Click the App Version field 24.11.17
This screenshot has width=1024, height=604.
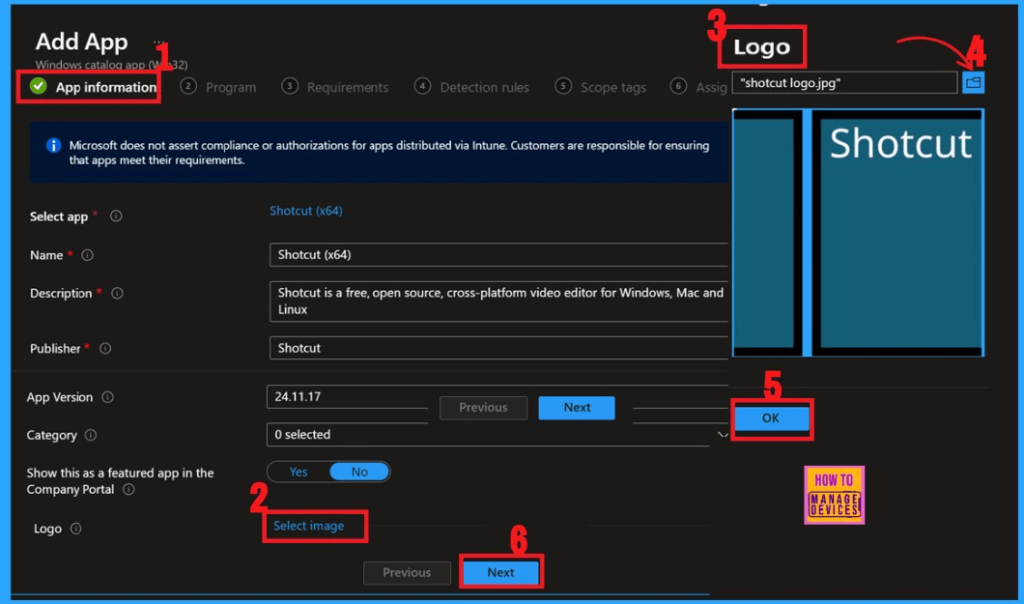coord(347,396)
